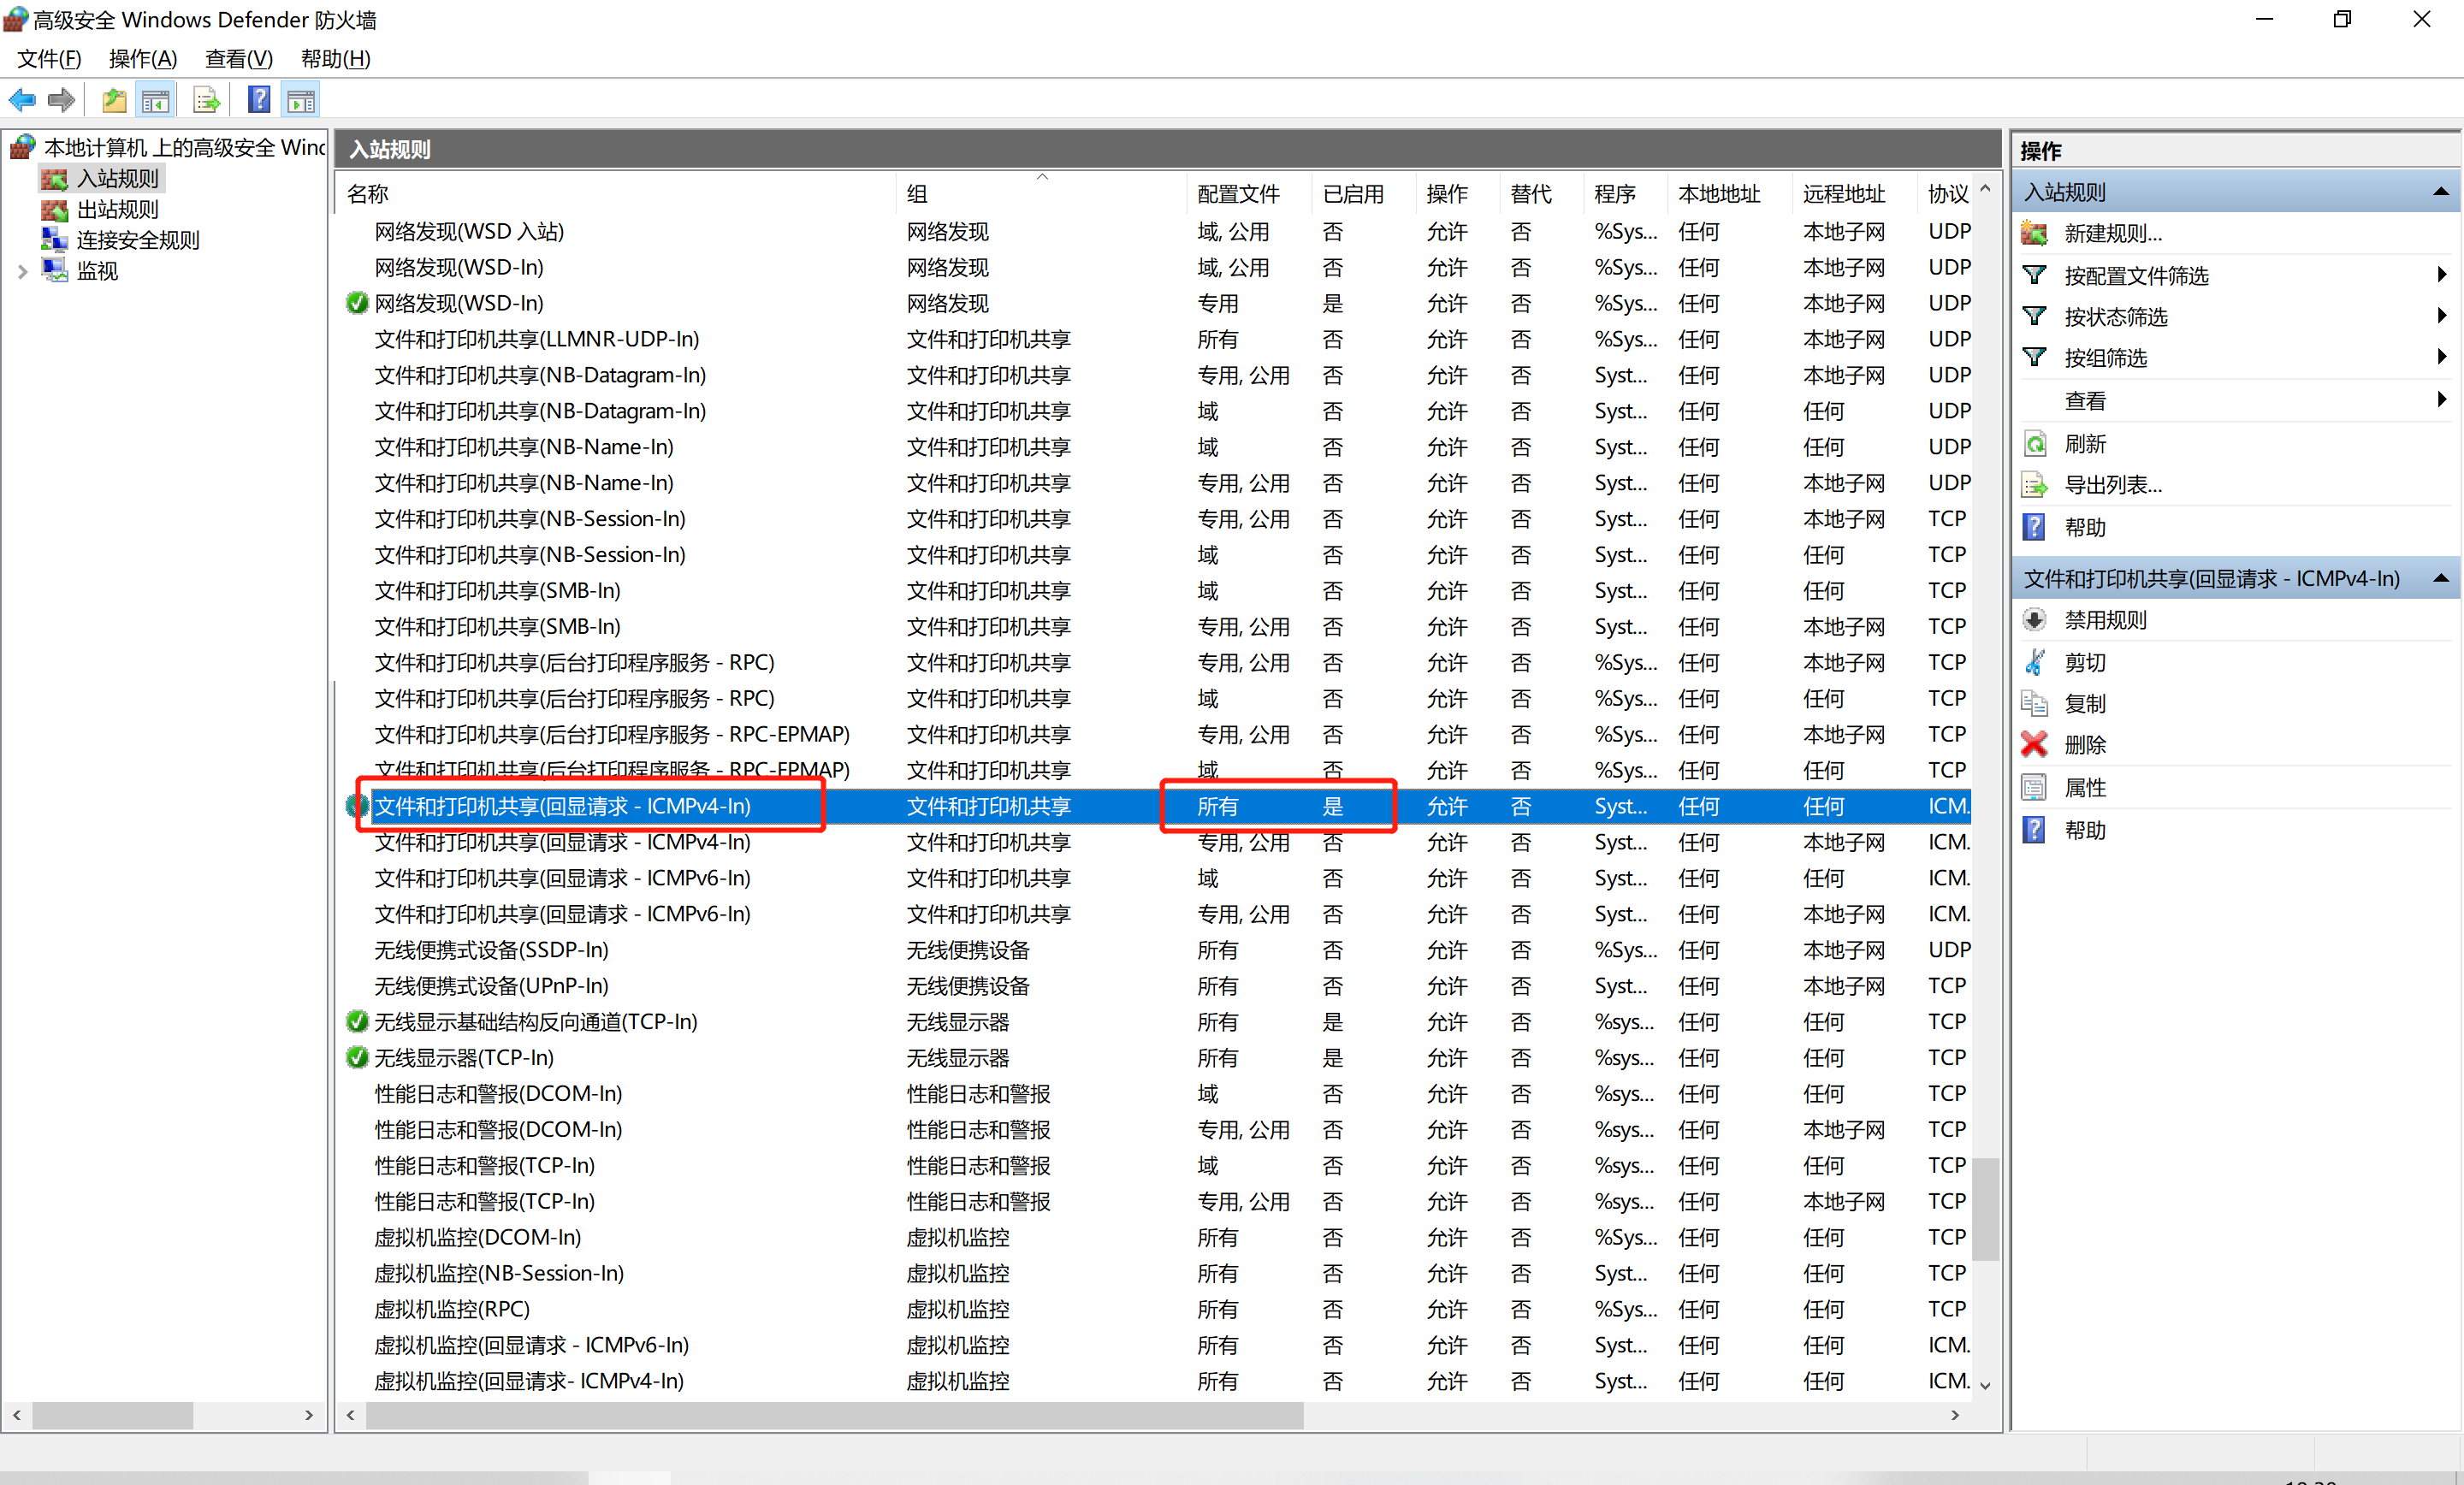Click green check icon of 网络发现(WSD-In) 专用 rule

tap(356, 303)
